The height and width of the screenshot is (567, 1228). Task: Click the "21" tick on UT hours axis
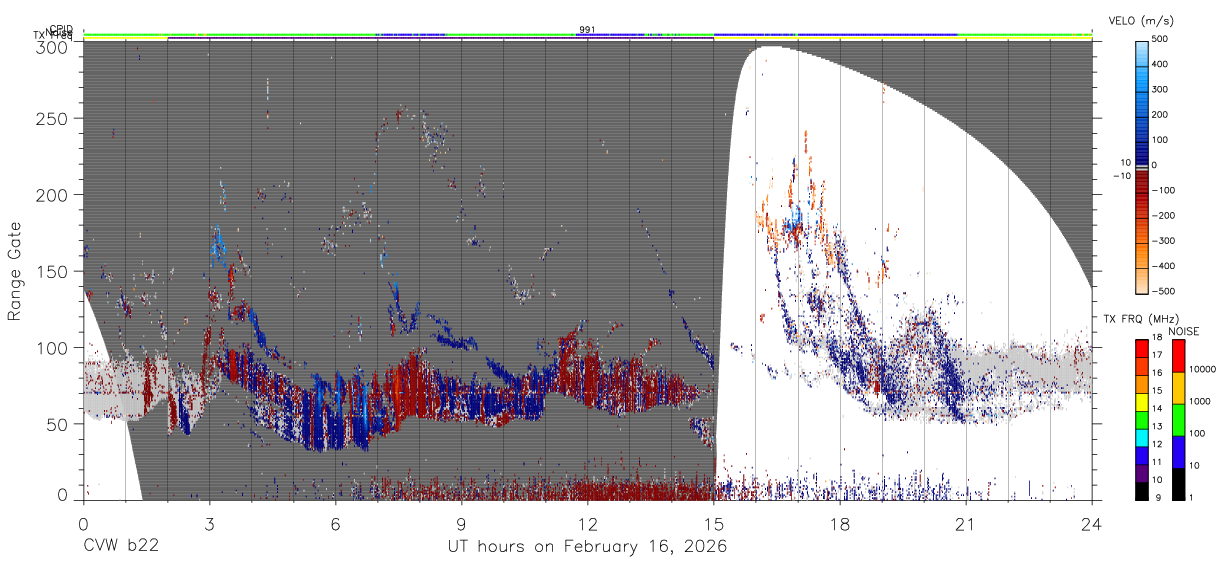(966, 524)
